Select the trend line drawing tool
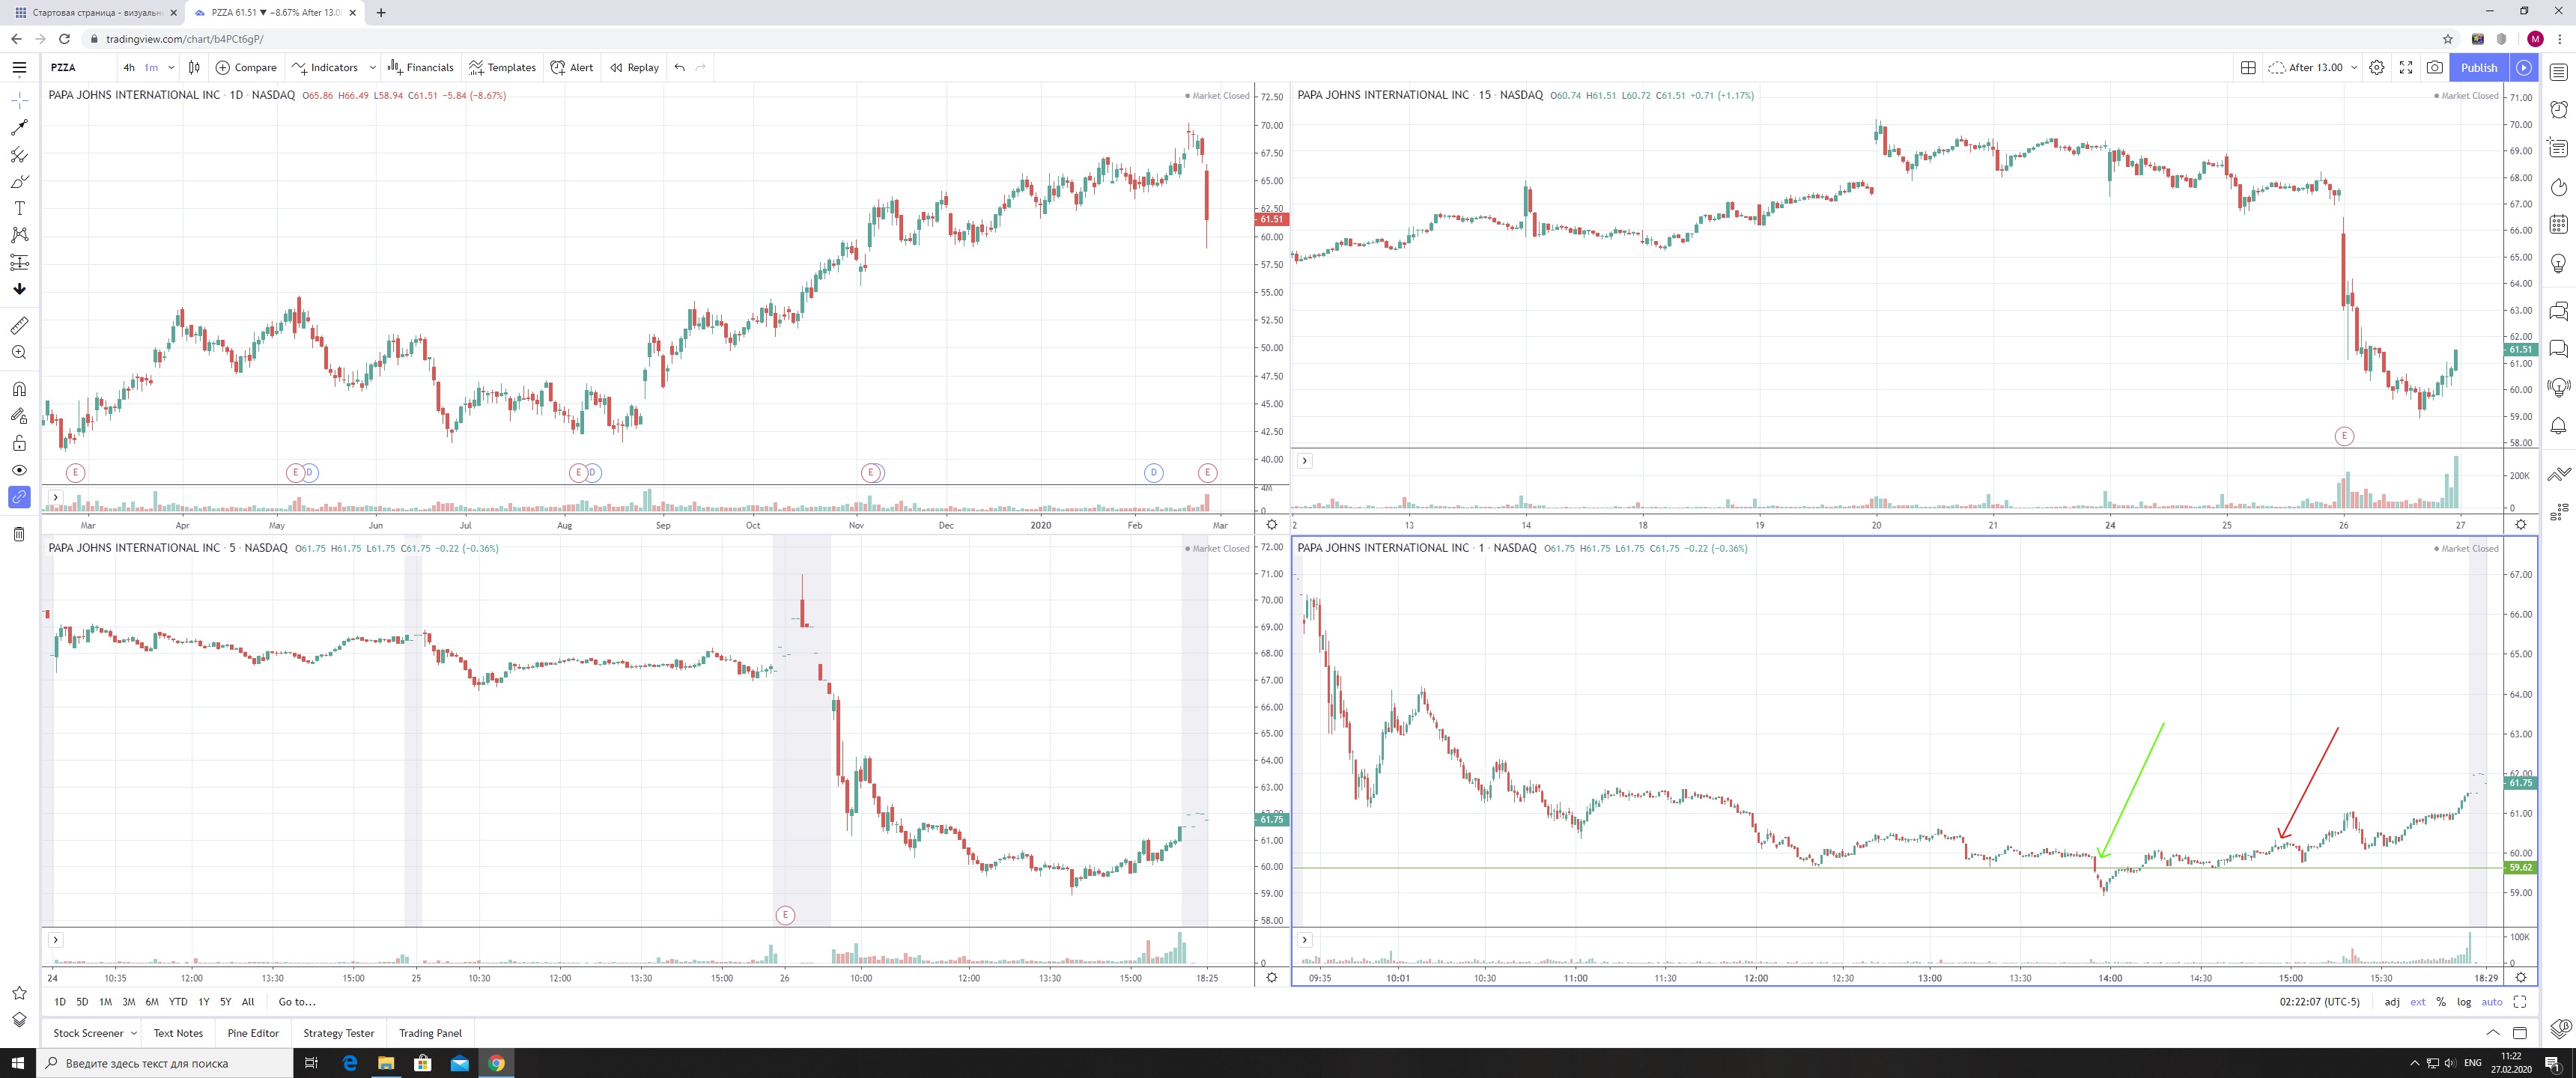This screenshot has height=1078, width=2576. click(19, 128)
